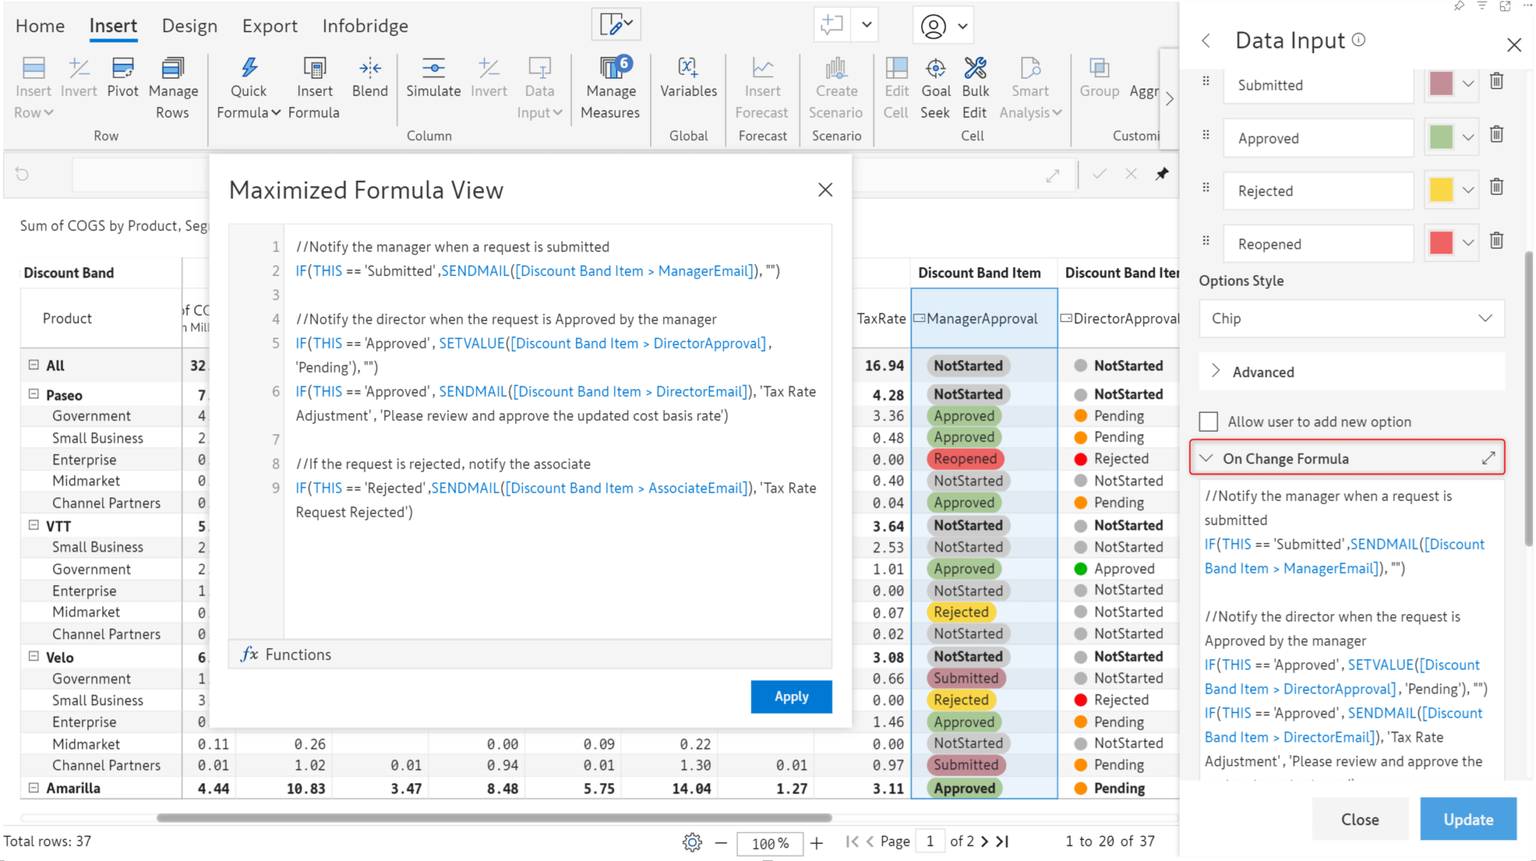Delete the Rejected option with trash icon
Screen dimensions: 1536x861
click(1496, 188)
